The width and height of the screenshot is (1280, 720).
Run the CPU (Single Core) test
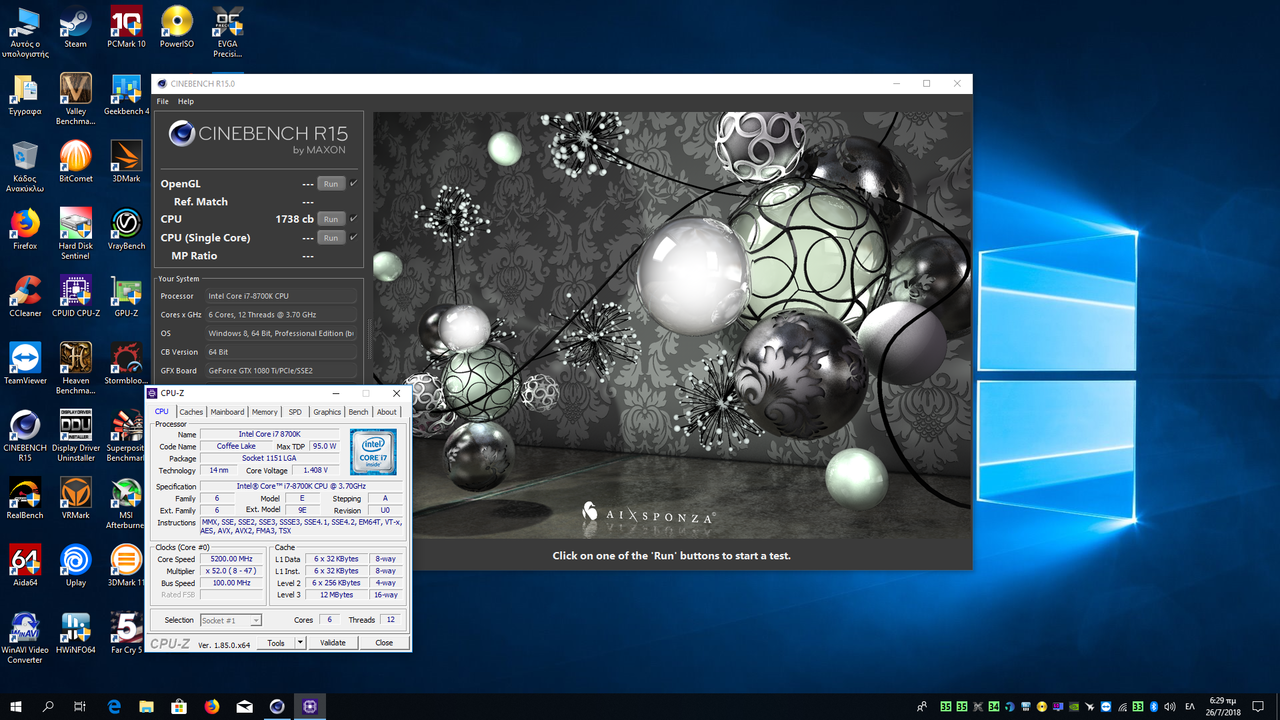click(x=331, y=238)
